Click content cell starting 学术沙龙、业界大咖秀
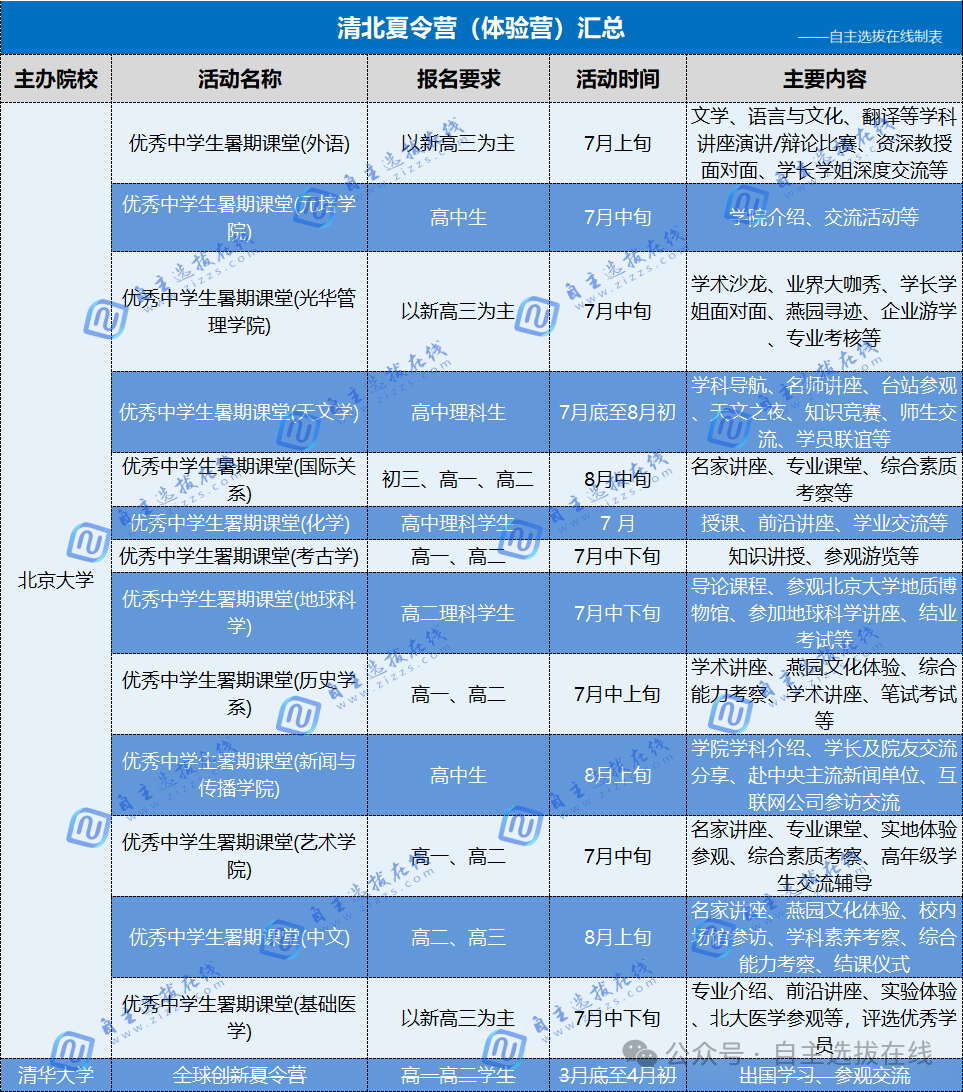 [824, 311]
